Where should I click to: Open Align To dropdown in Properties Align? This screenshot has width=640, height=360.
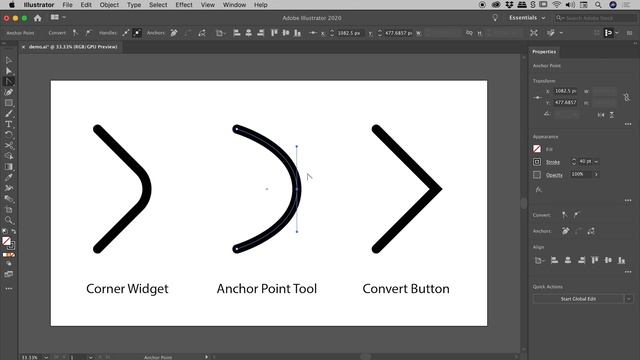(539, 260)
